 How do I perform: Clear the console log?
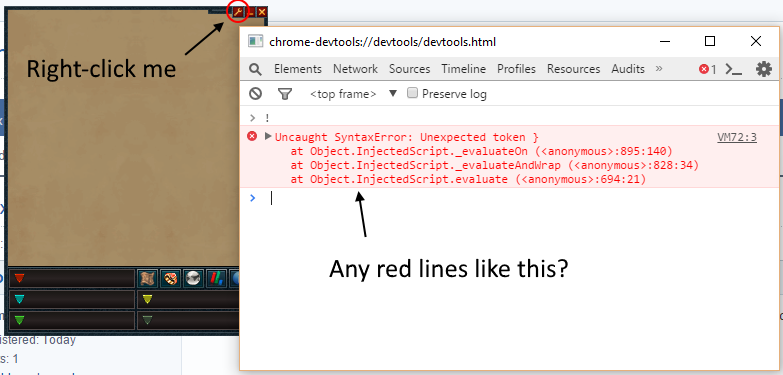pos(256,93)
